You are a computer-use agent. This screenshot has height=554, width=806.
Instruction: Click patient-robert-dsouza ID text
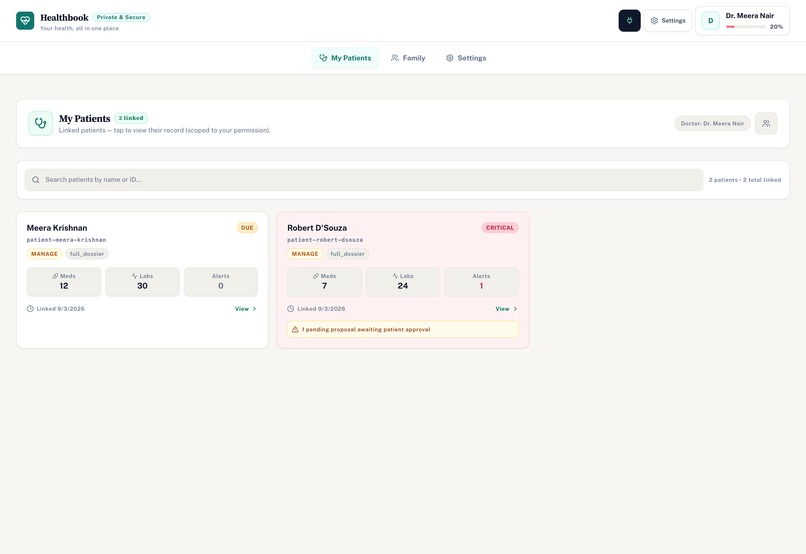pyautogui.click(x=325, y=240)
